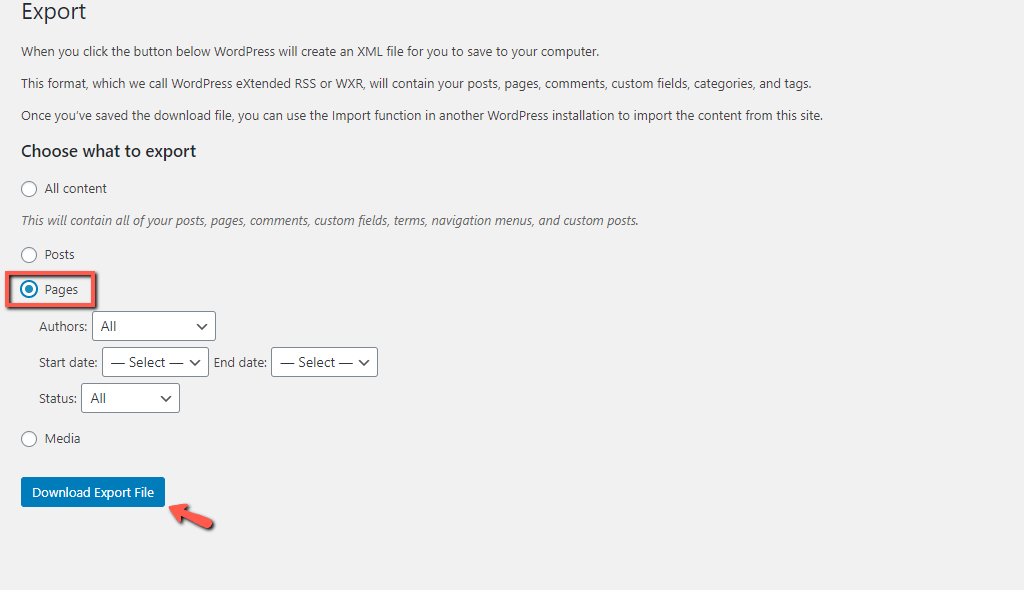Image resolution: width=1024 pixels, height=590 pixels.
Task: Click the 'Media' label text
Action: click(x=62, y=439)
